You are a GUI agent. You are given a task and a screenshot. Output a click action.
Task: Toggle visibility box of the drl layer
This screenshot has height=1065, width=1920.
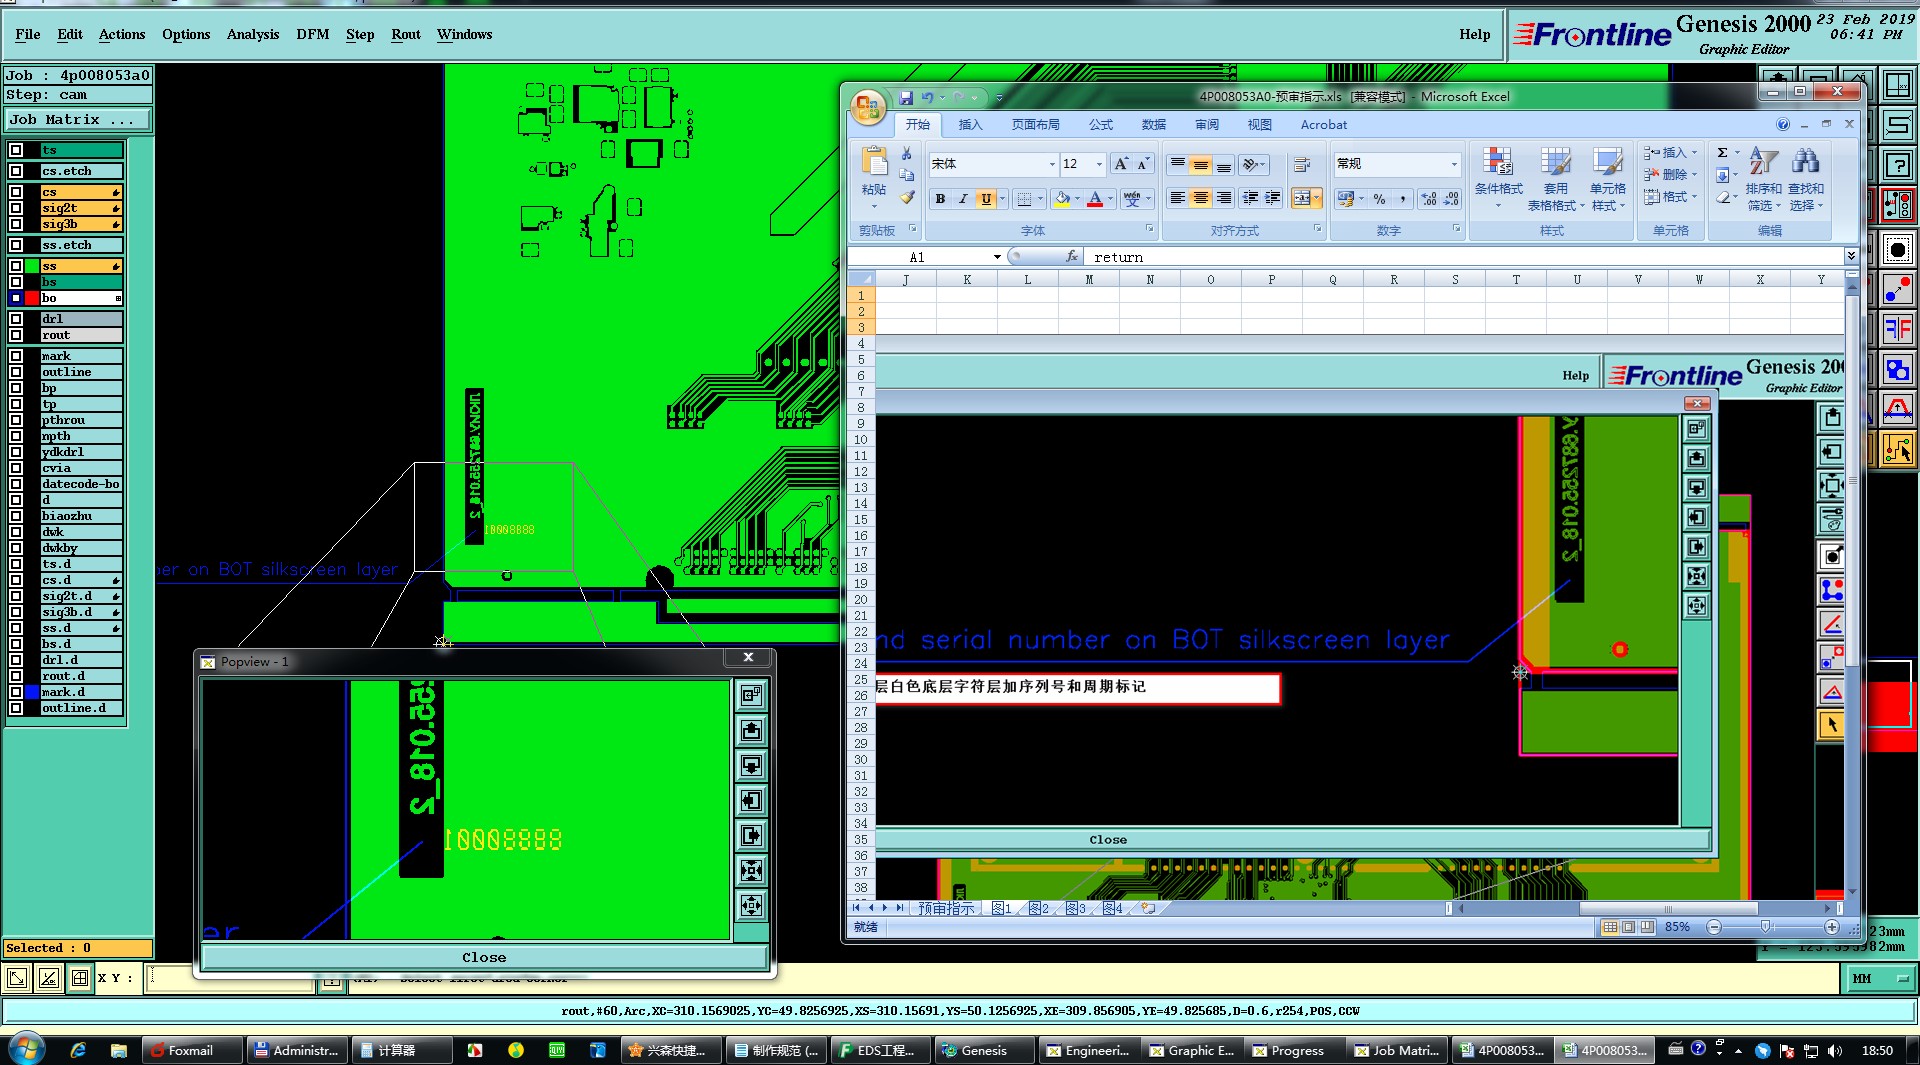[x=16, y=319]
